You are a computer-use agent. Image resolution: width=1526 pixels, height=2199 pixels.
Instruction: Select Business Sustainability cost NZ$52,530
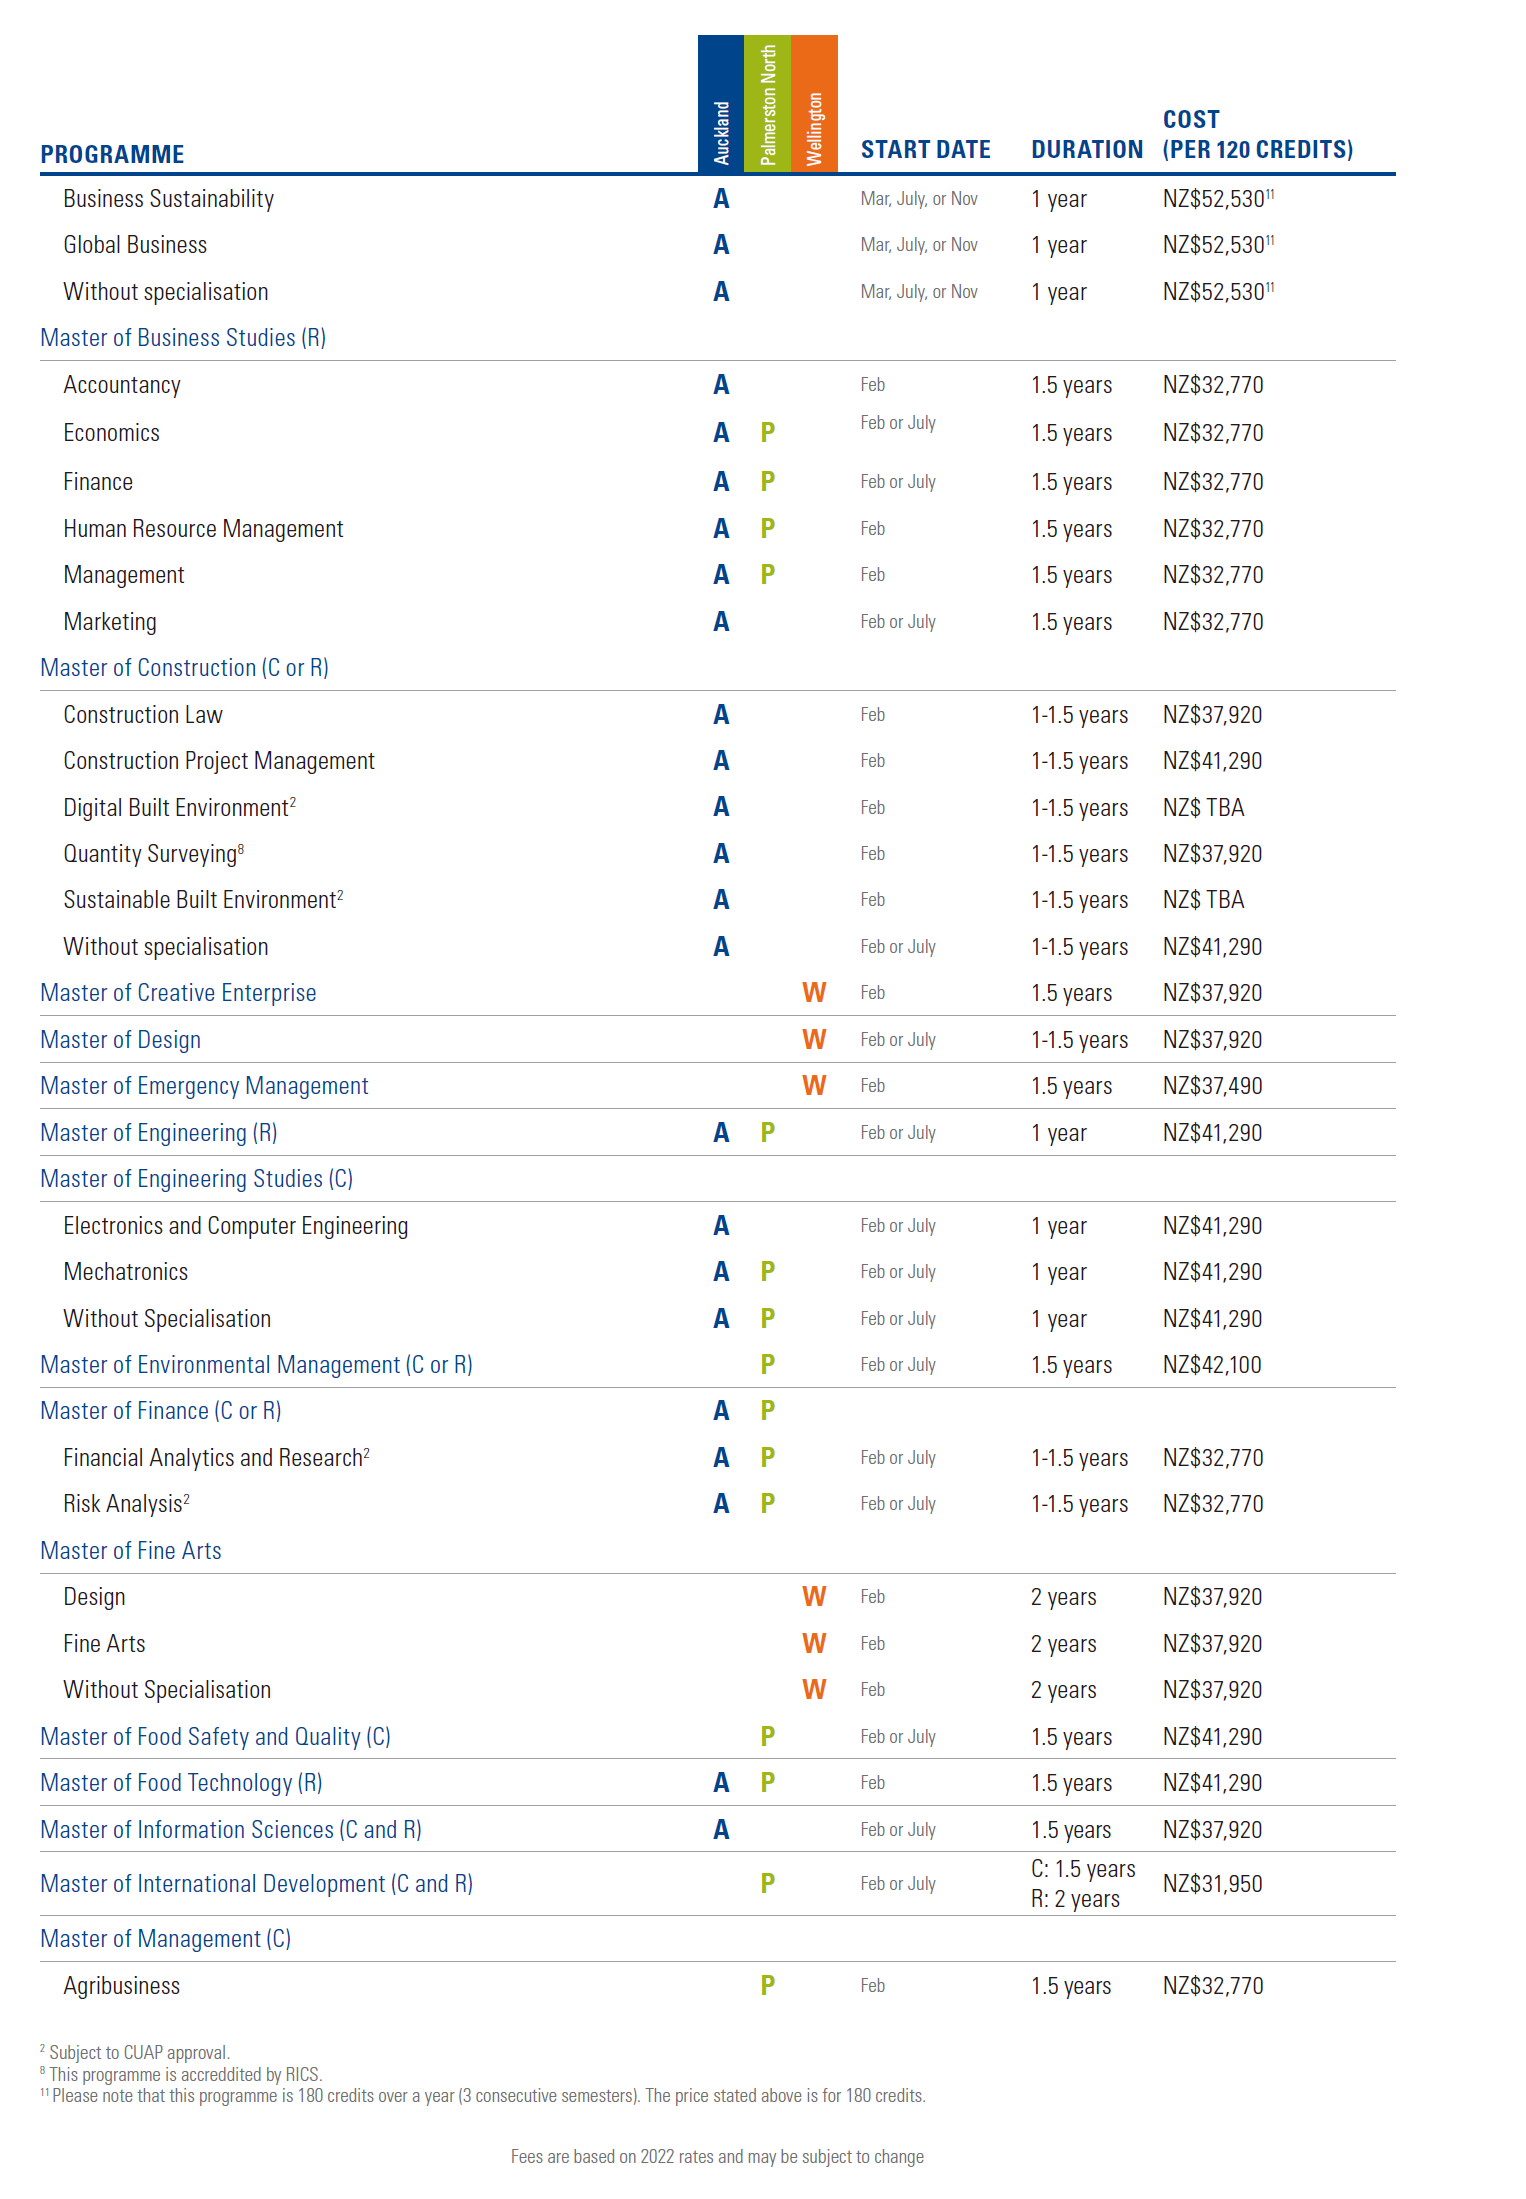click(x=1218, y=199)
